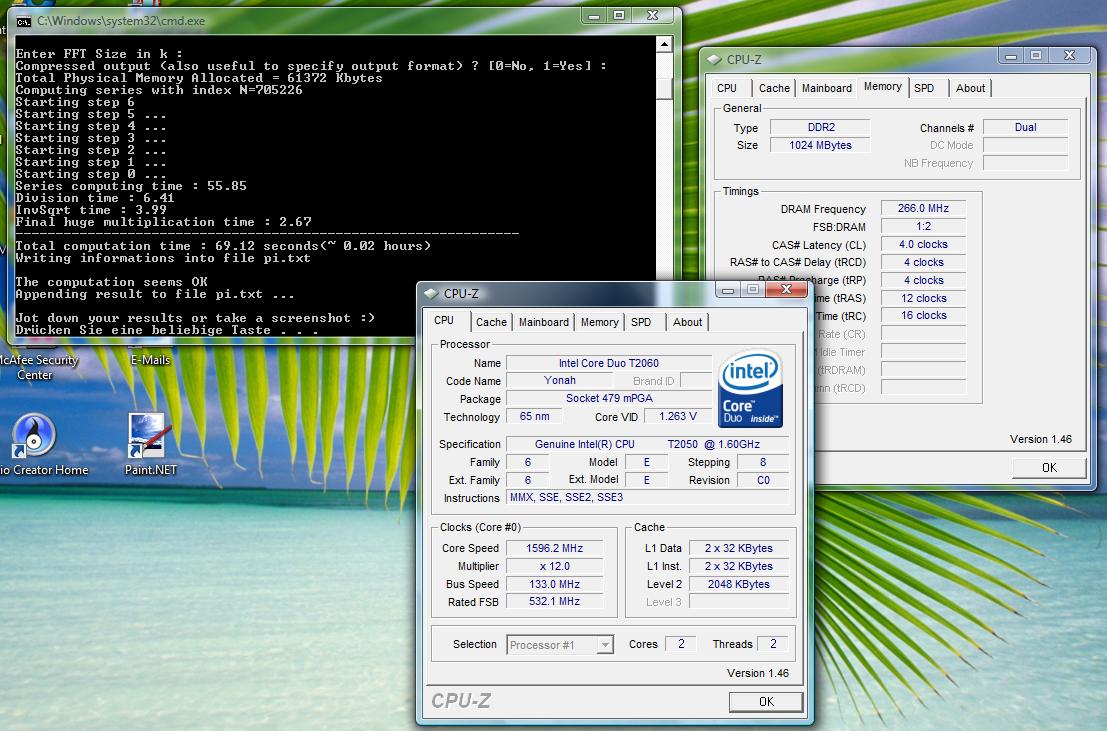Click the DRAM Frequency value '266.0 MHz'
This screenshot has height=731, width=1107.
tap(923, 208)
